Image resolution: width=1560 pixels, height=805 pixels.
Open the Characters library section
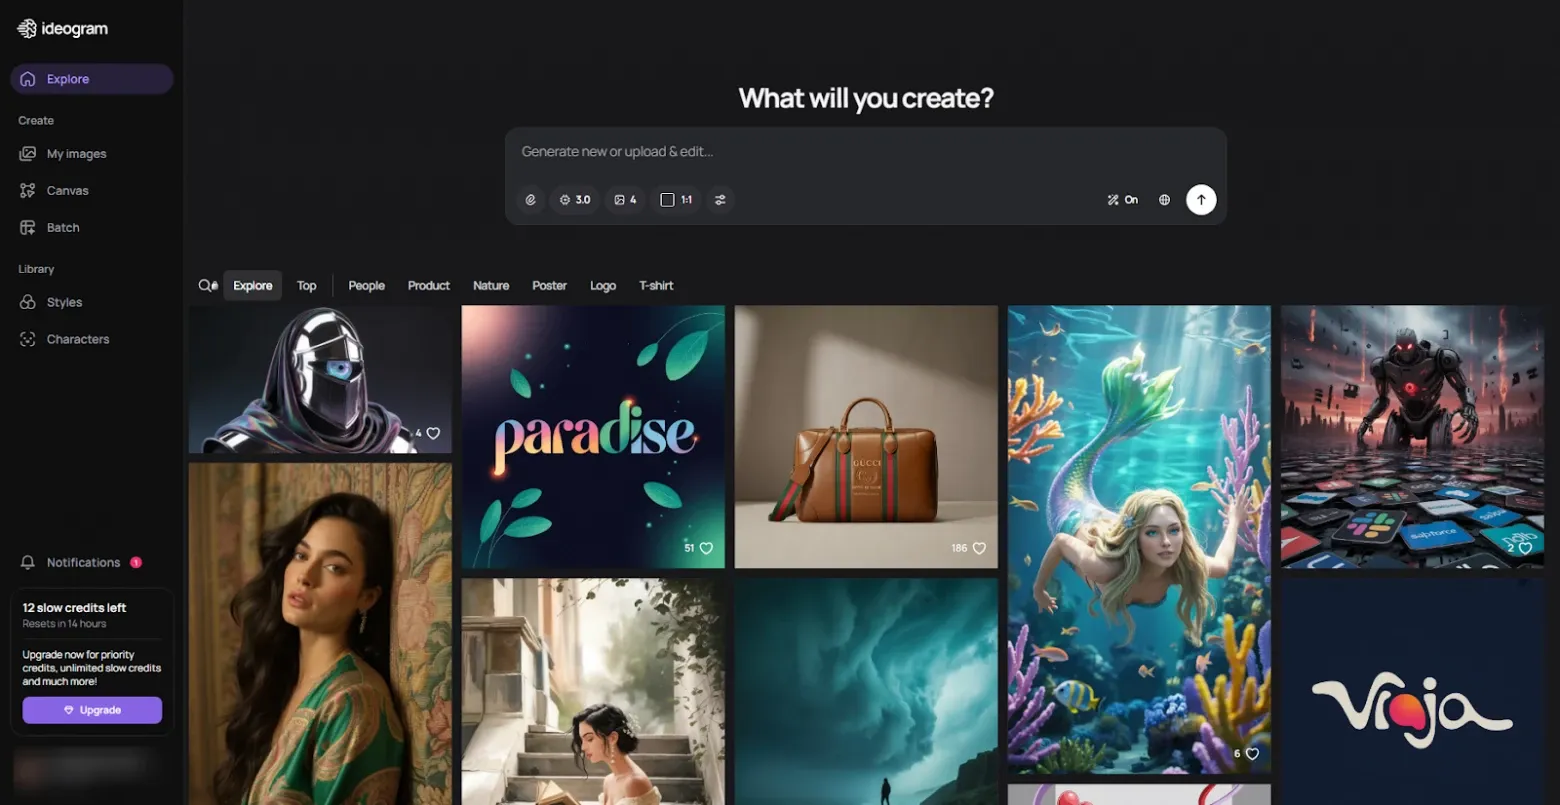coord(77,339)
